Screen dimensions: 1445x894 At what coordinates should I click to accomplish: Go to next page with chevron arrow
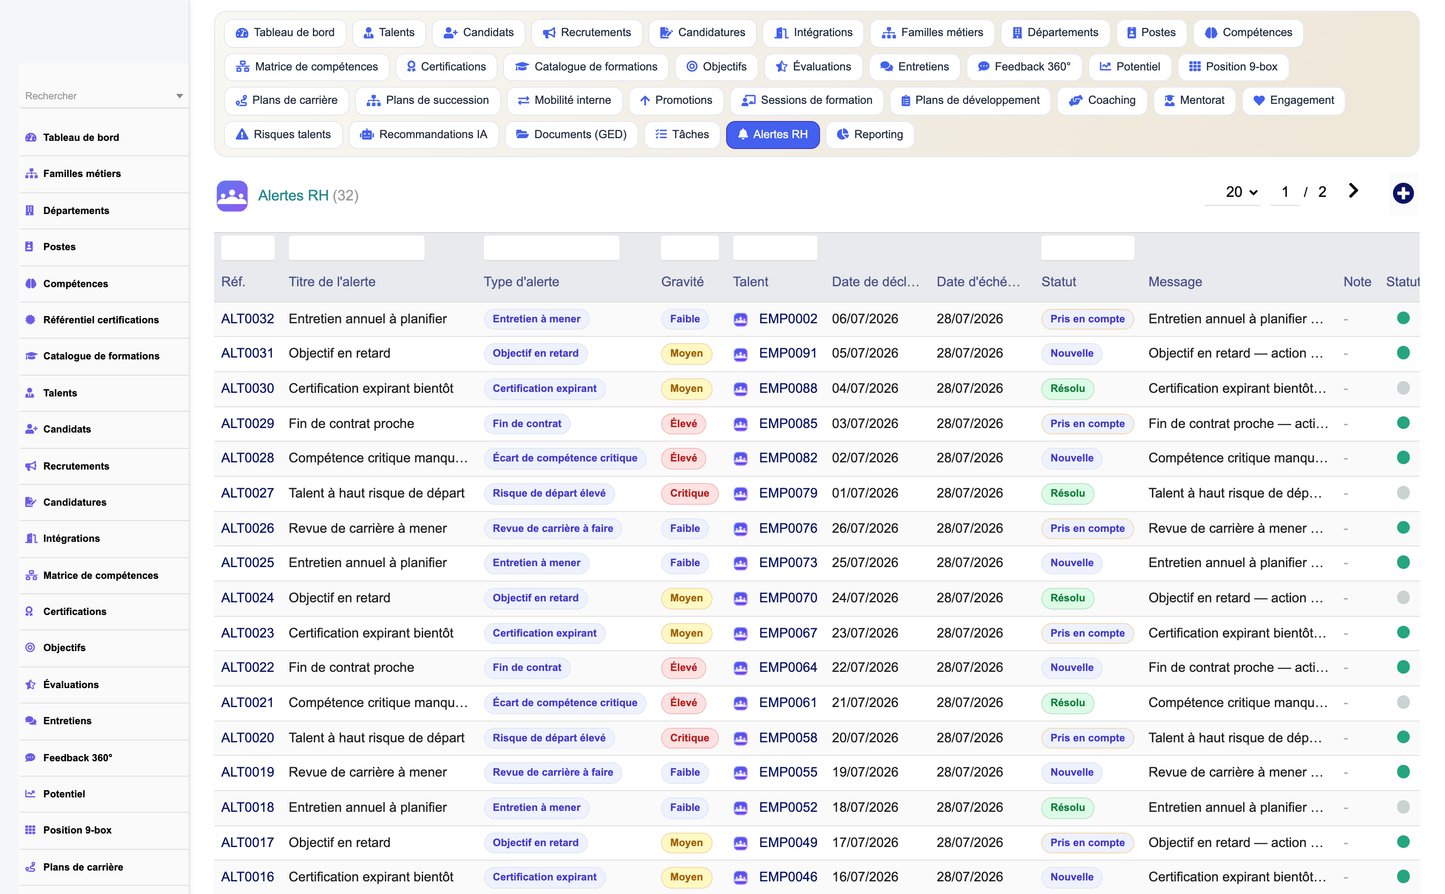pos(1353,191)
